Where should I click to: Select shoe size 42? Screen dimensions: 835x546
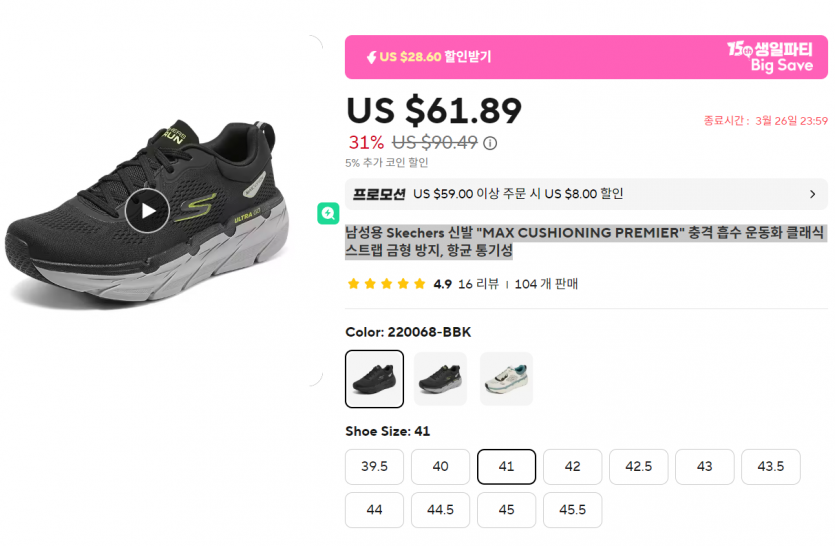click(572, 467)
